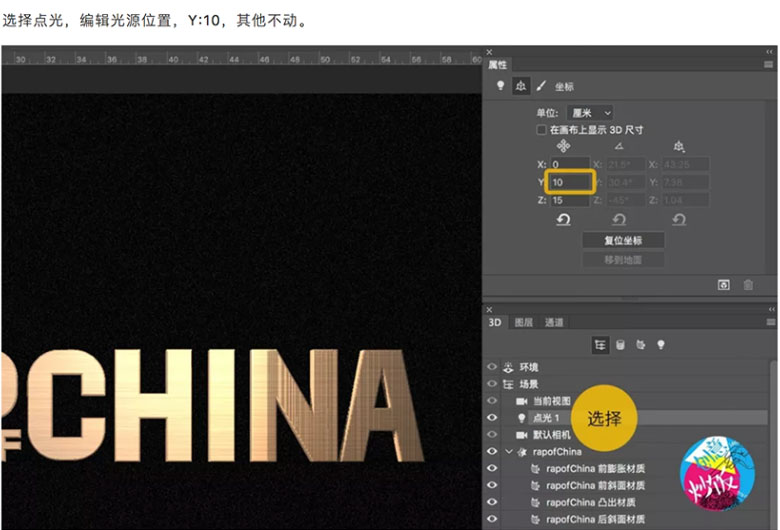Toggle visibility of 当前视图

pos(491,401)
